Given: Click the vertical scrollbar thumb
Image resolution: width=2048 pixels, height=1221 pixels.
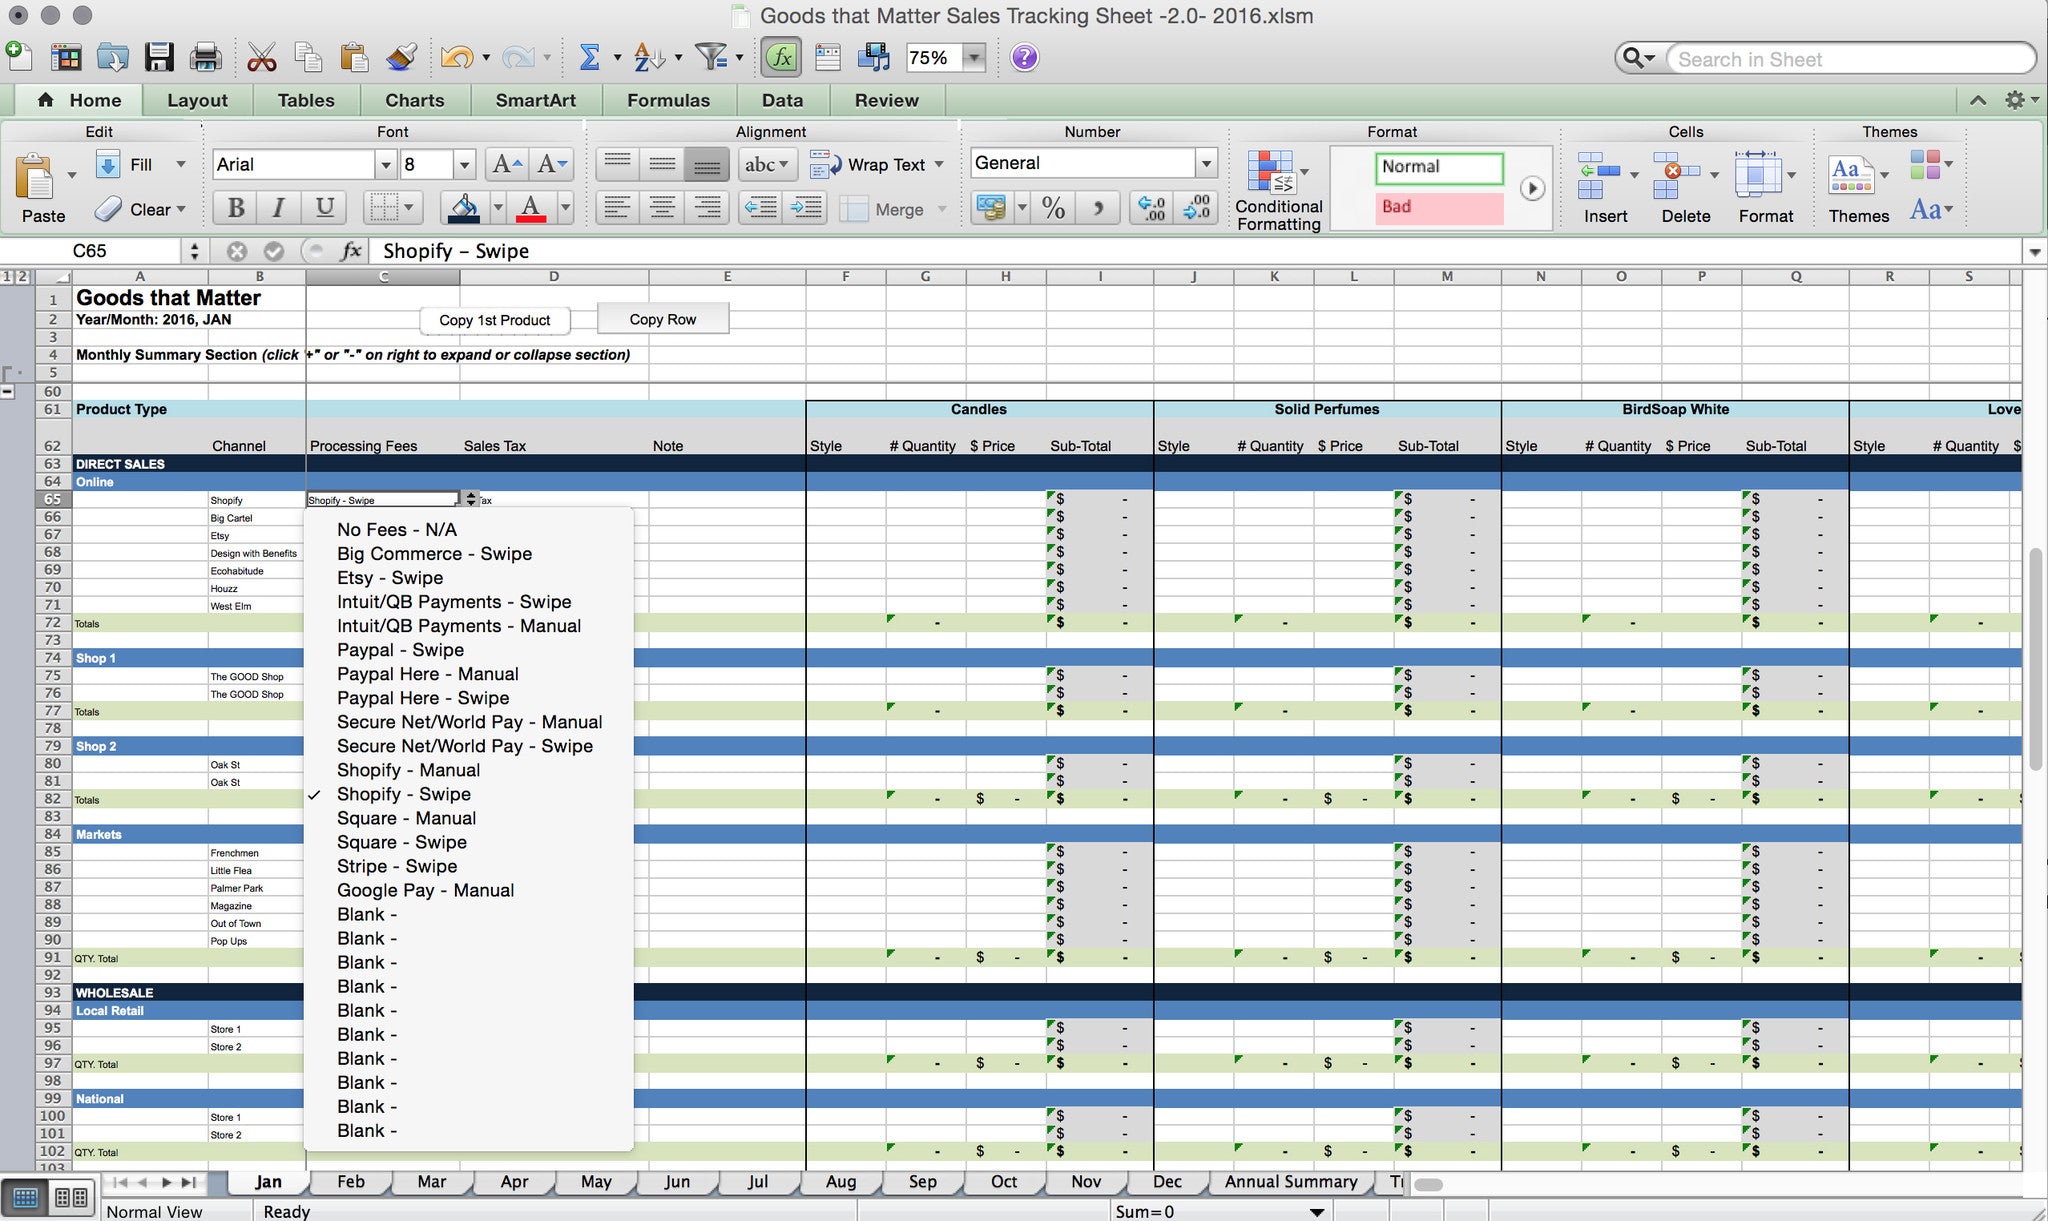Looking at the screenshot, I should (2035, 658).
